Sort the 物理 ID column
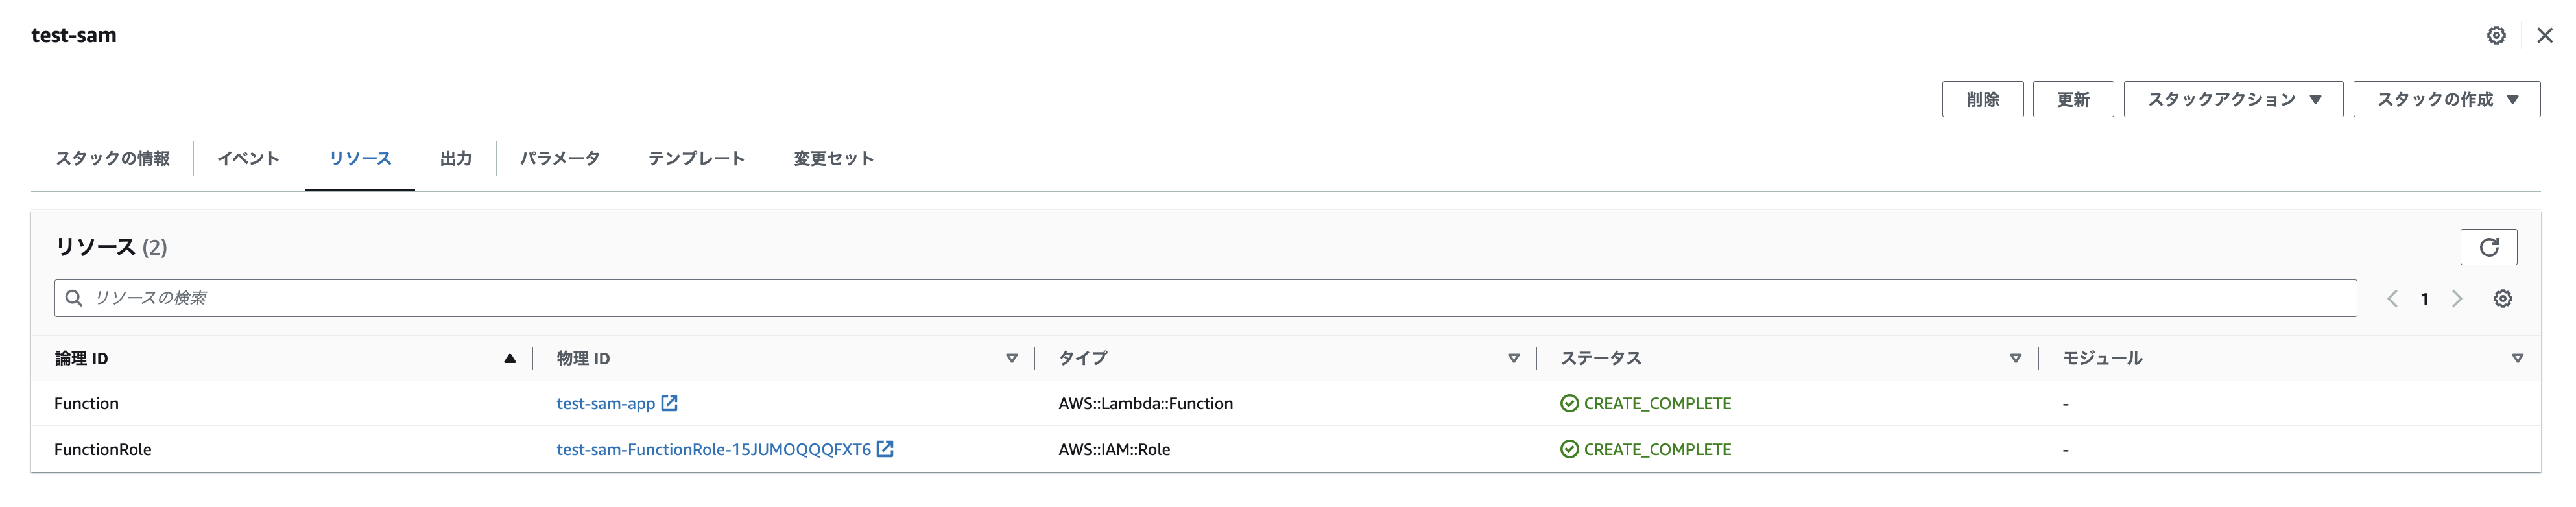The image size is (2576, 507). coord(1012,358)
